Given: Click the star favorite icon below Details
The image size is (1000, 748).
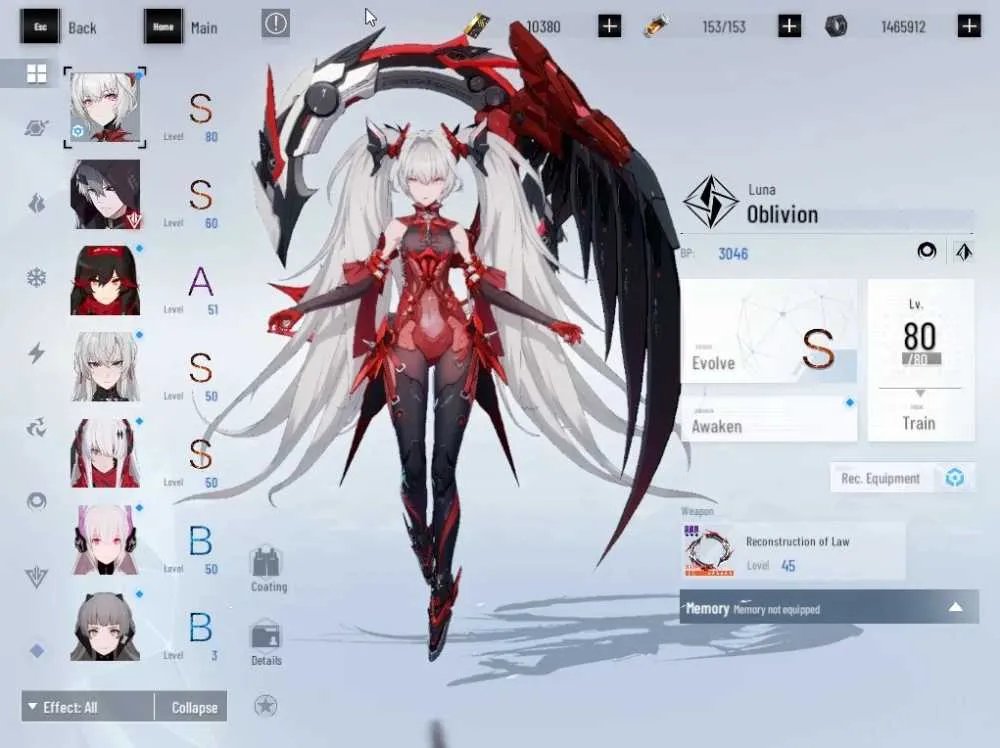Looking at the screenshot, I should (x=265, y=705).
